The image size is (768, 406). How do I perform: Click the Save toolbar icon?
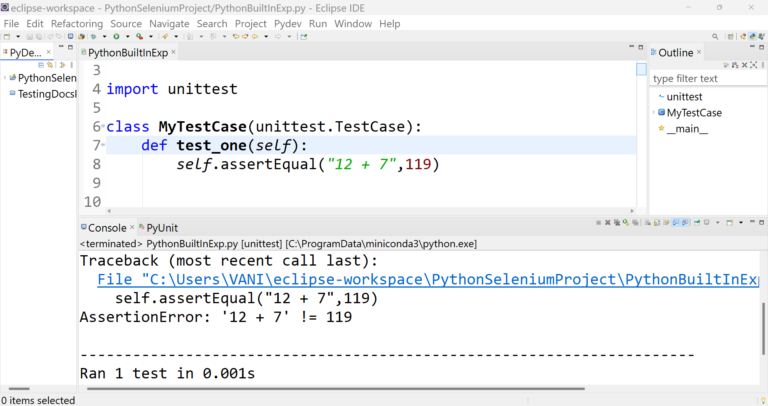pyautogui.click(x=29, y=36)
